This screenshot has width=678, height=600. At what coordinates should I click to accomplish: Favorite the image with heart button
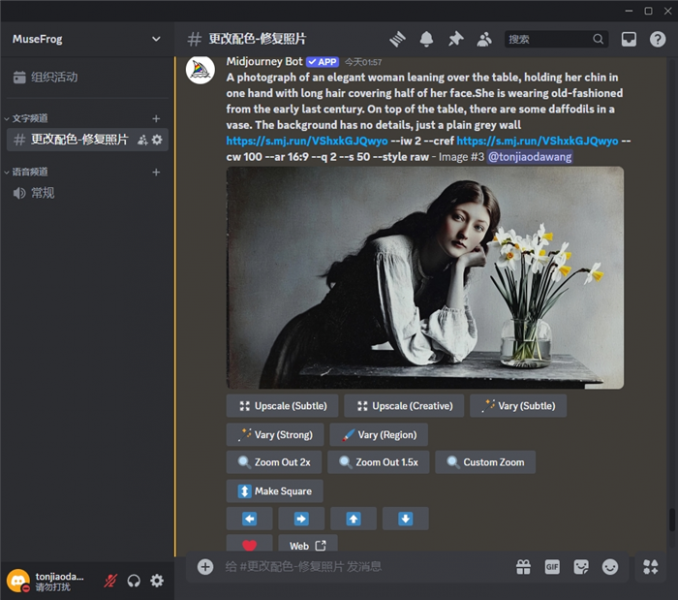tap(249, 543)
